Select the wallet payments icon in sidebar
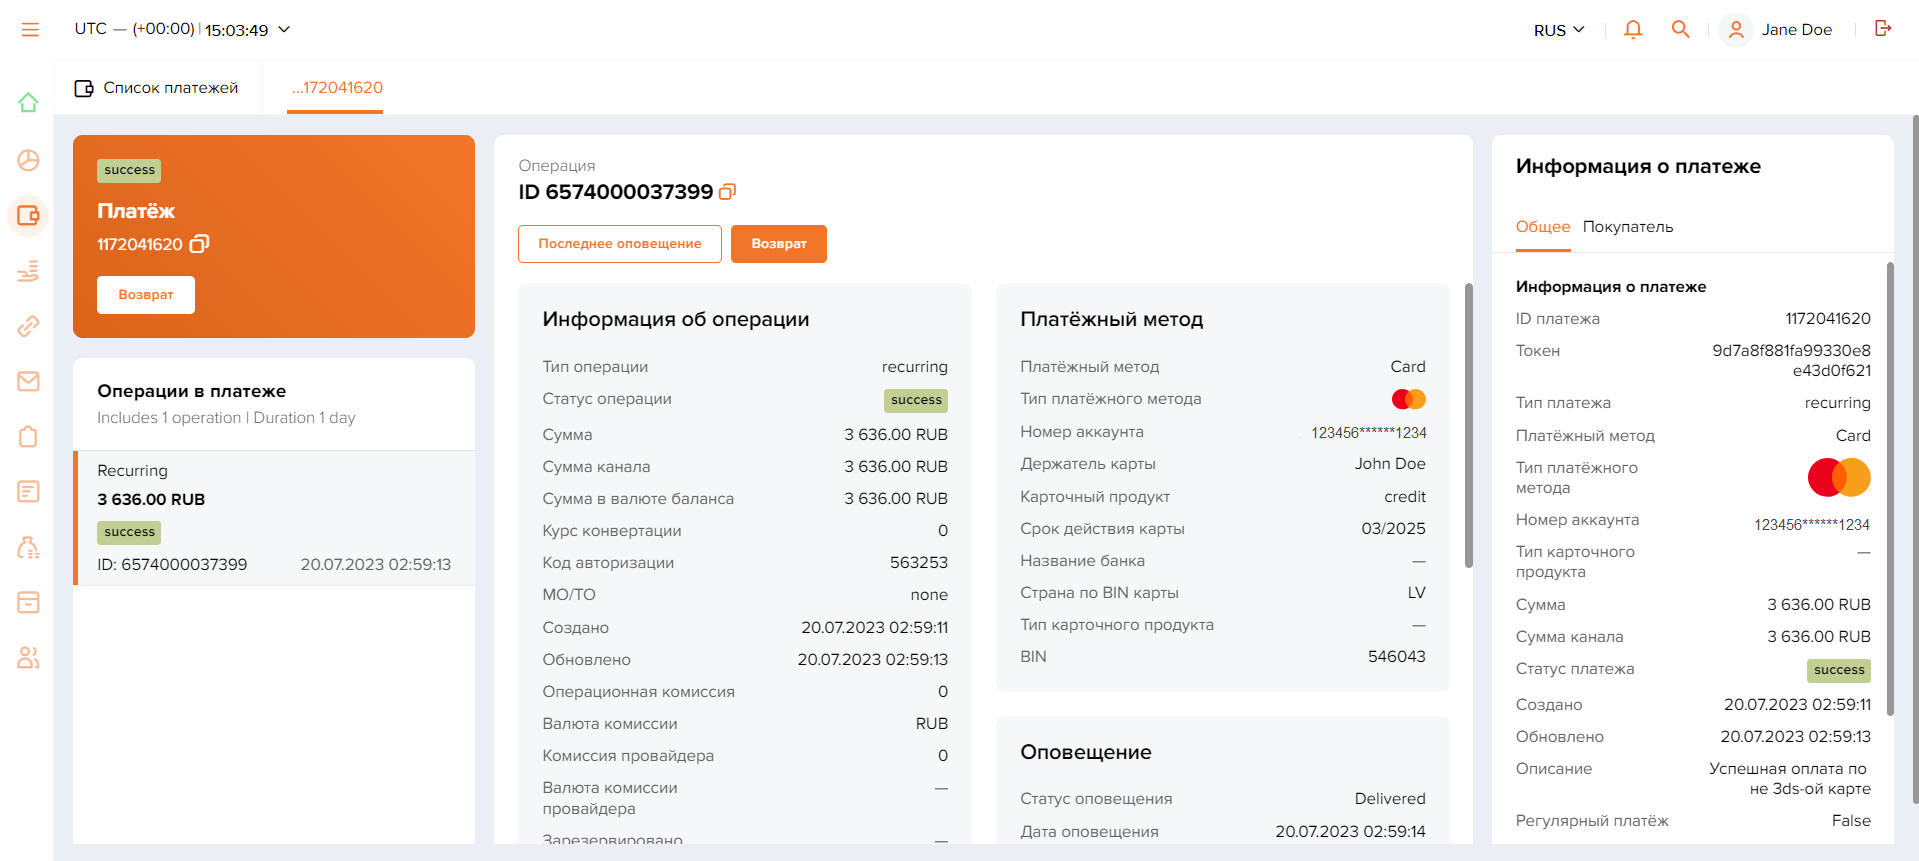 28,215
